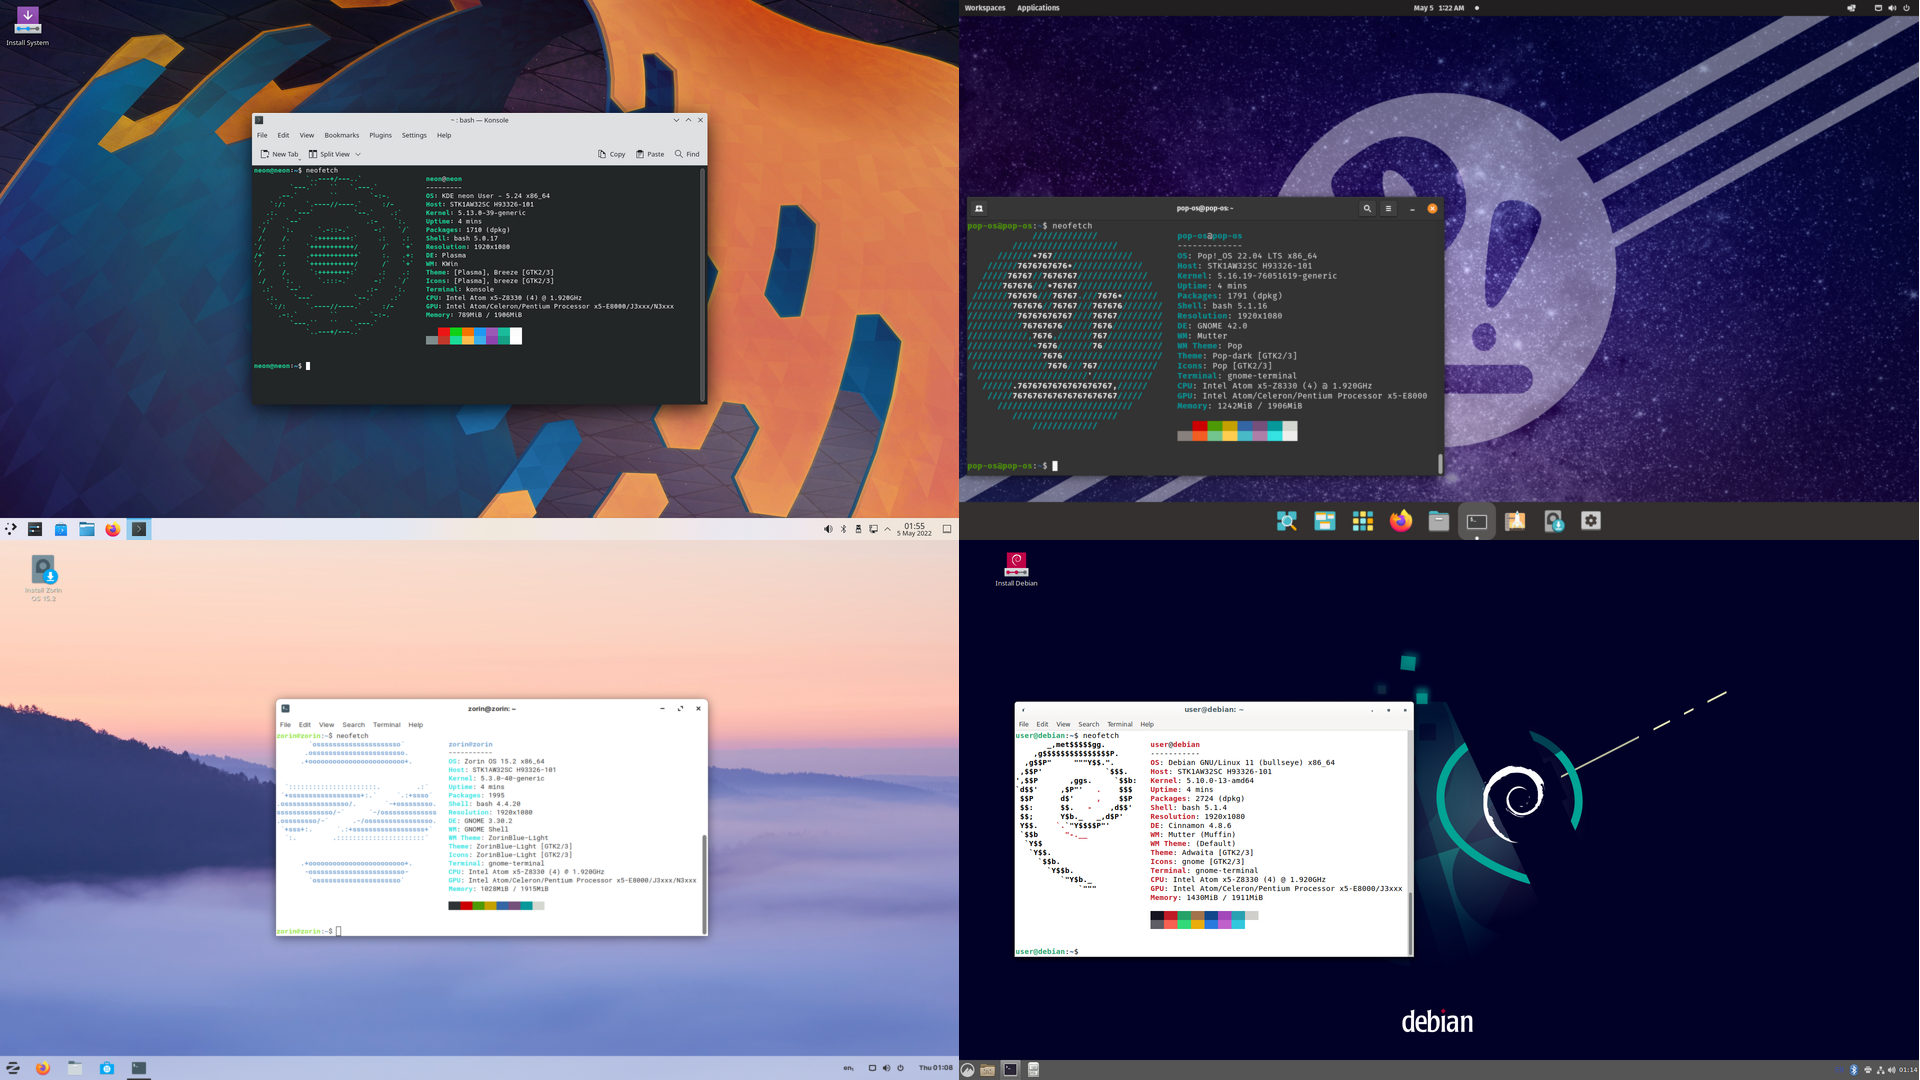This screenshot has width=1920, height=1080.
Task: Click the KDE application launcher icon
Action: pyautogui.click(x=11, y=529)
